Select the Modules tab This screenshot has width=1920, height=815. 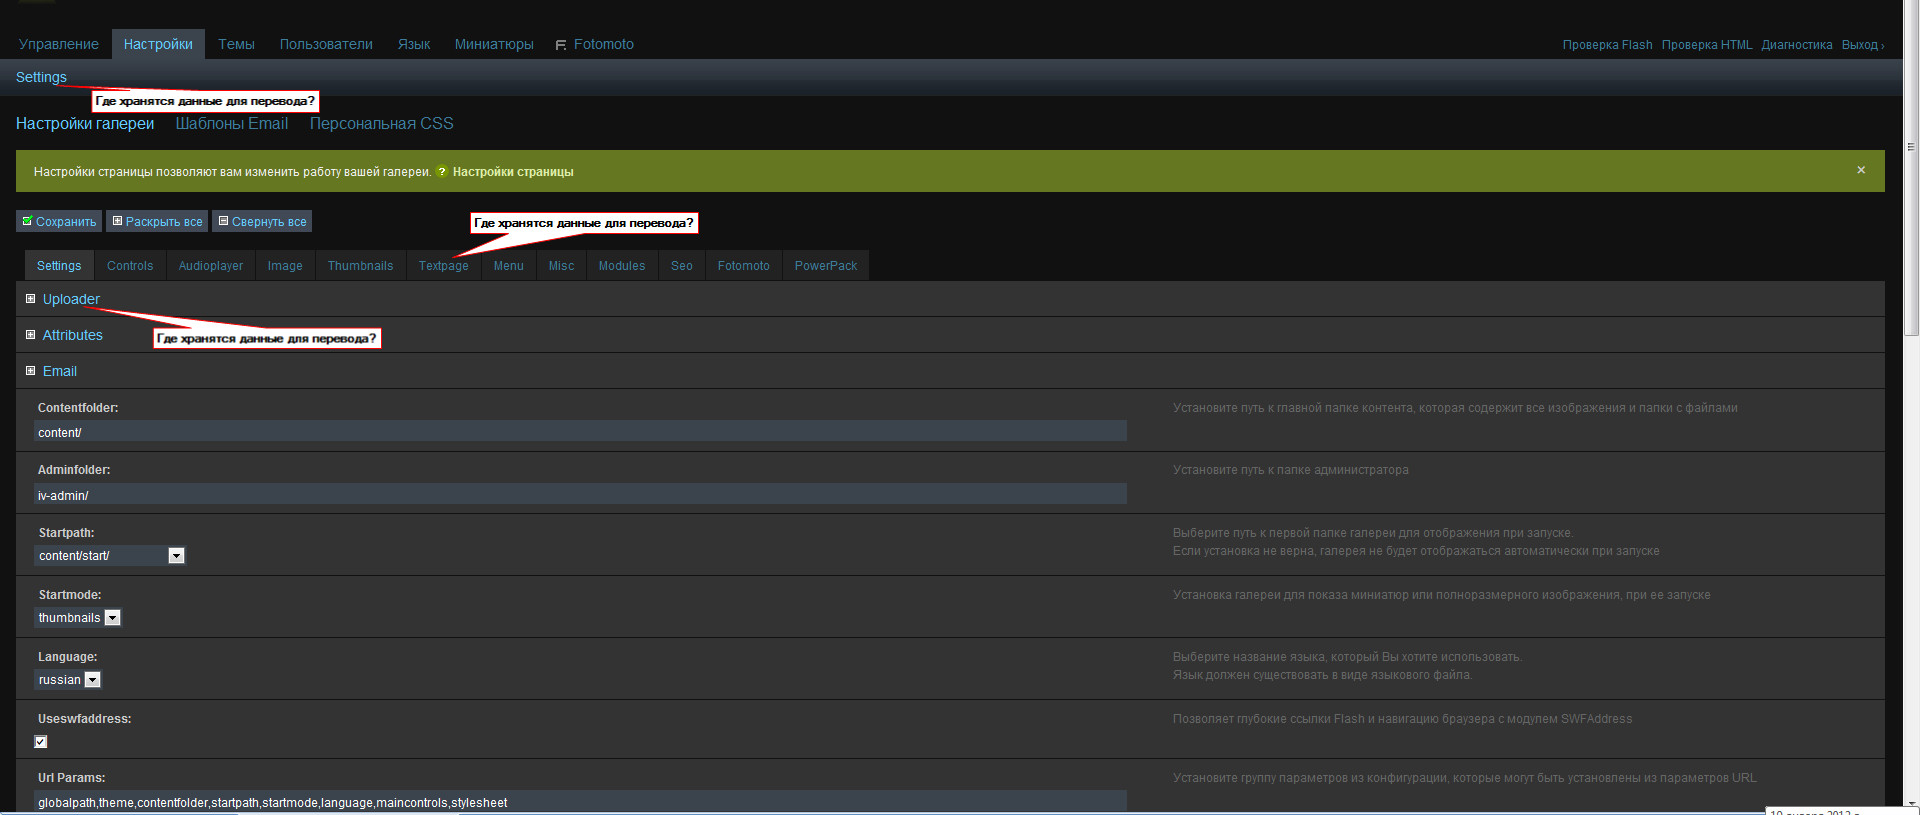tap(622, 266)
